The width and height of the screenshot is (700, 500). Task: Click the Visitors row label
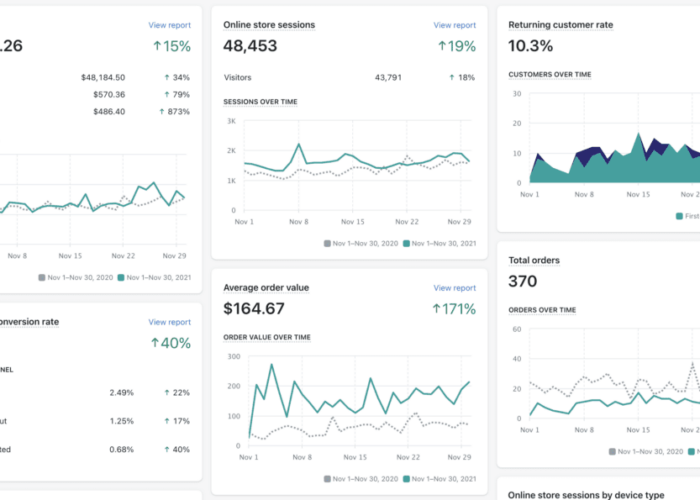238,78
